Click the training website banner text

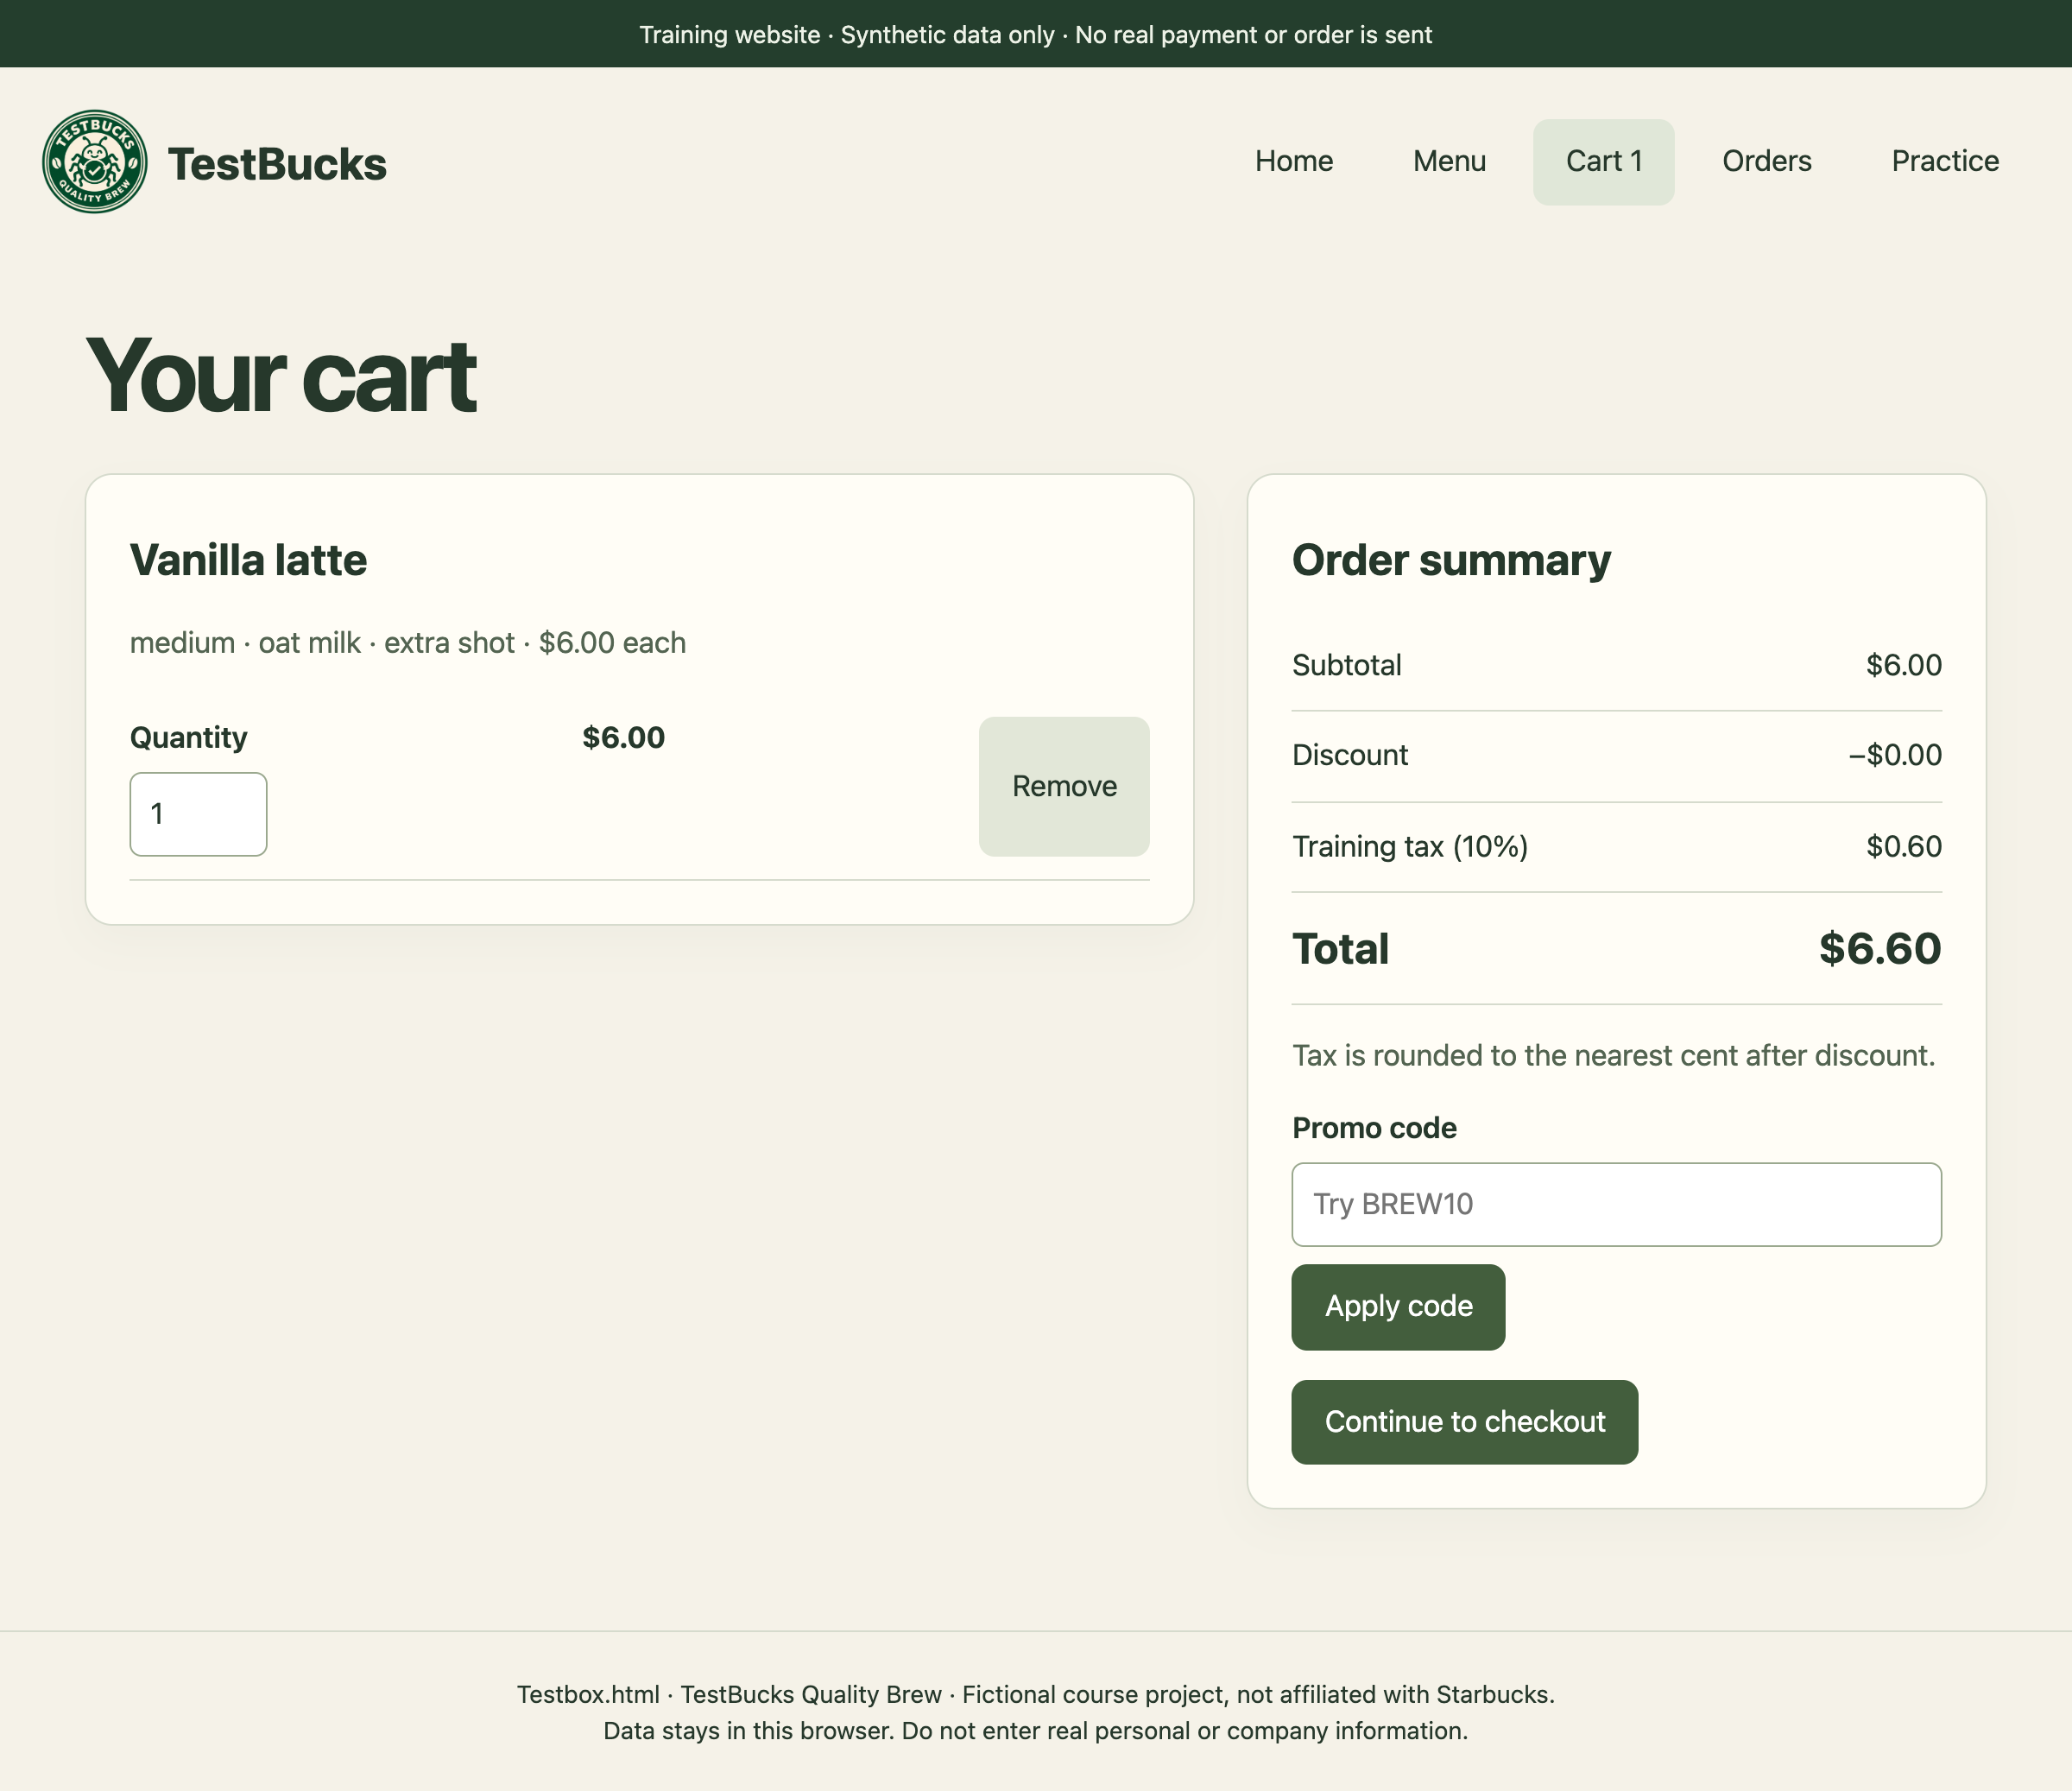(x=1036, y=35)
